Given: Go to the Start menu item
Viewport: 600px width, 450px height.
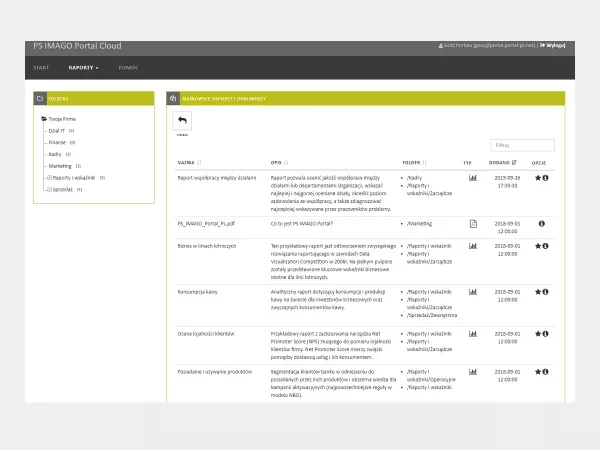Looking at the screenshot, I should click(41, 67).
